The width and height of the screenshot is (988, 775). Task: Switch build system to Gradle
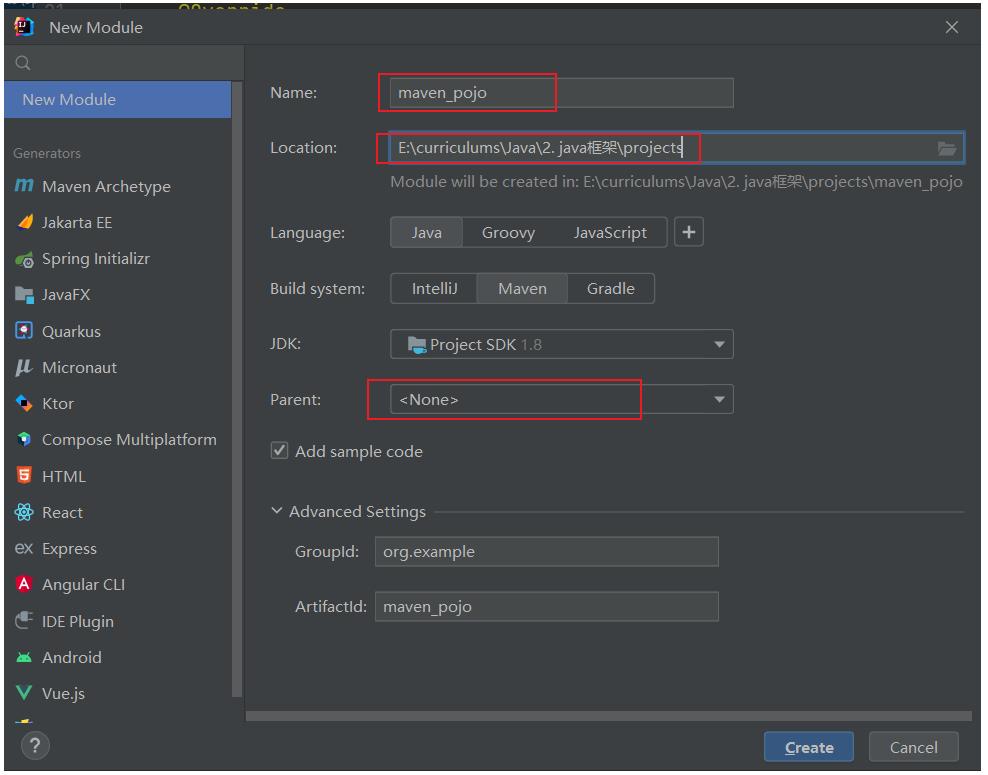click(x=611, y=289)
